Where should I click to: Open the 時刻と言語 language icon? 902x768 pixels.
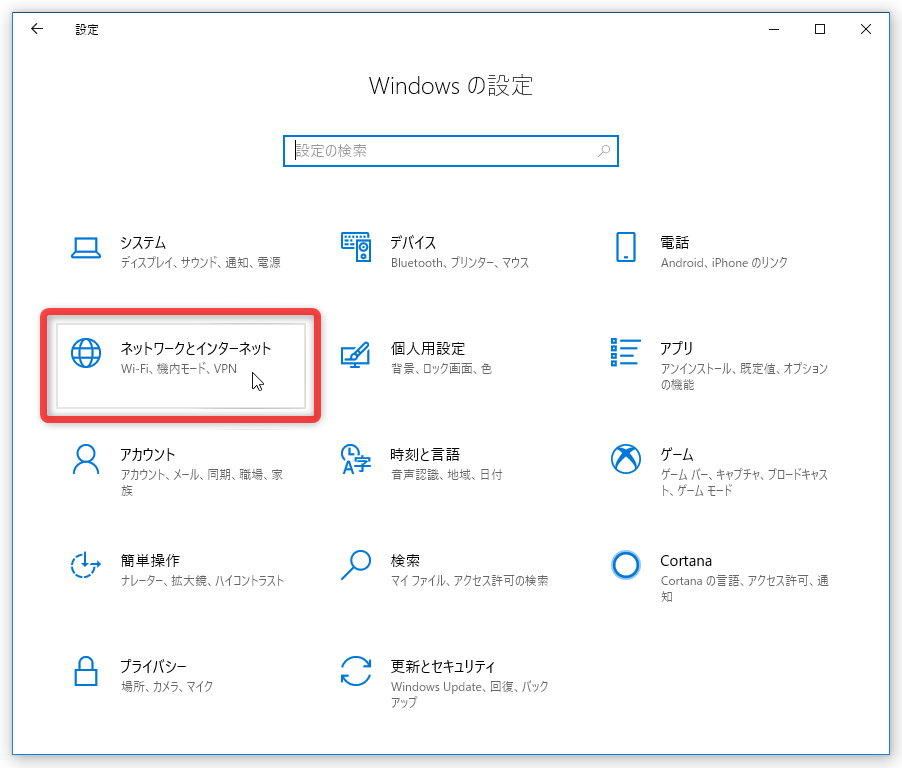(x=356, y=459)
